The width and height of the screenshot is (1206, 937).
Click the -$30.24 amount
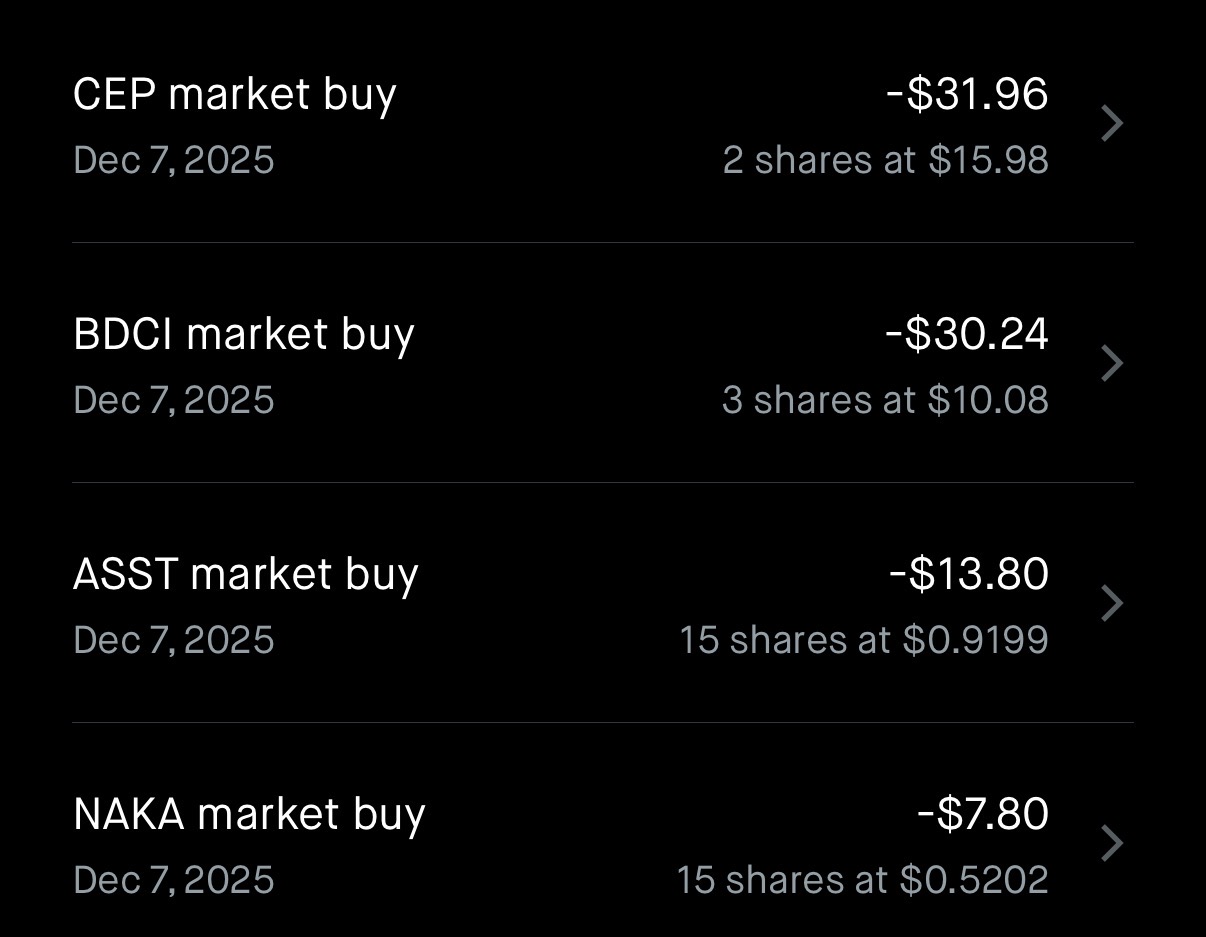967,334
